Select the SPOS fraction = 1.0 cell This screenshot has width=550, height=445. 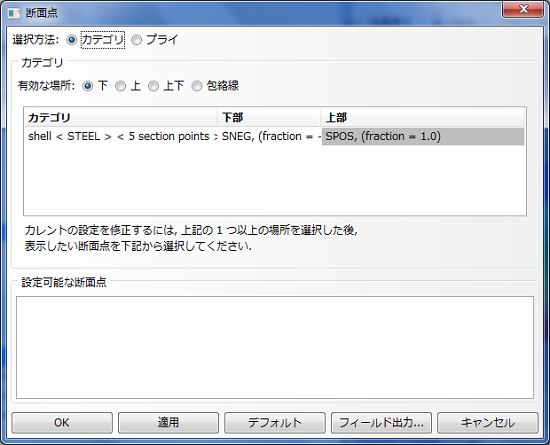(423, 136)
